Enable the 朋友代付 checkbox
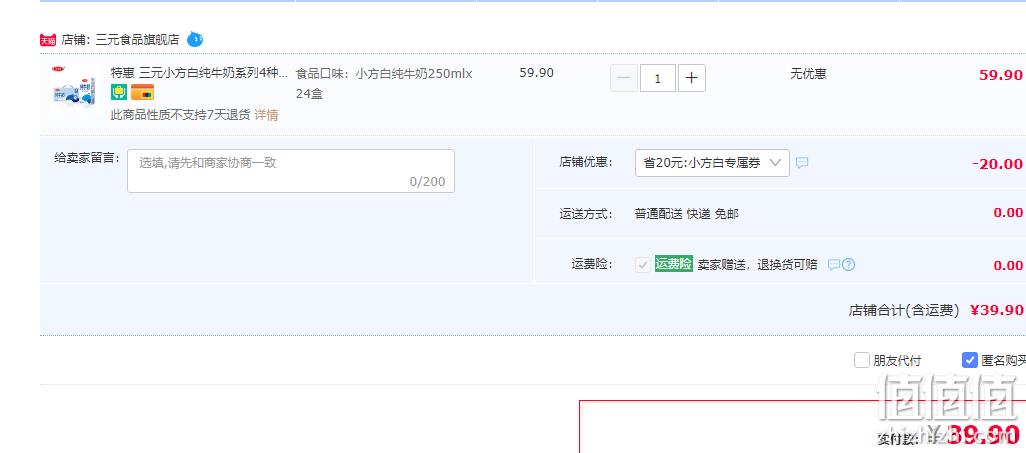This screenshot has width=1026, height=453. [861, 360]
